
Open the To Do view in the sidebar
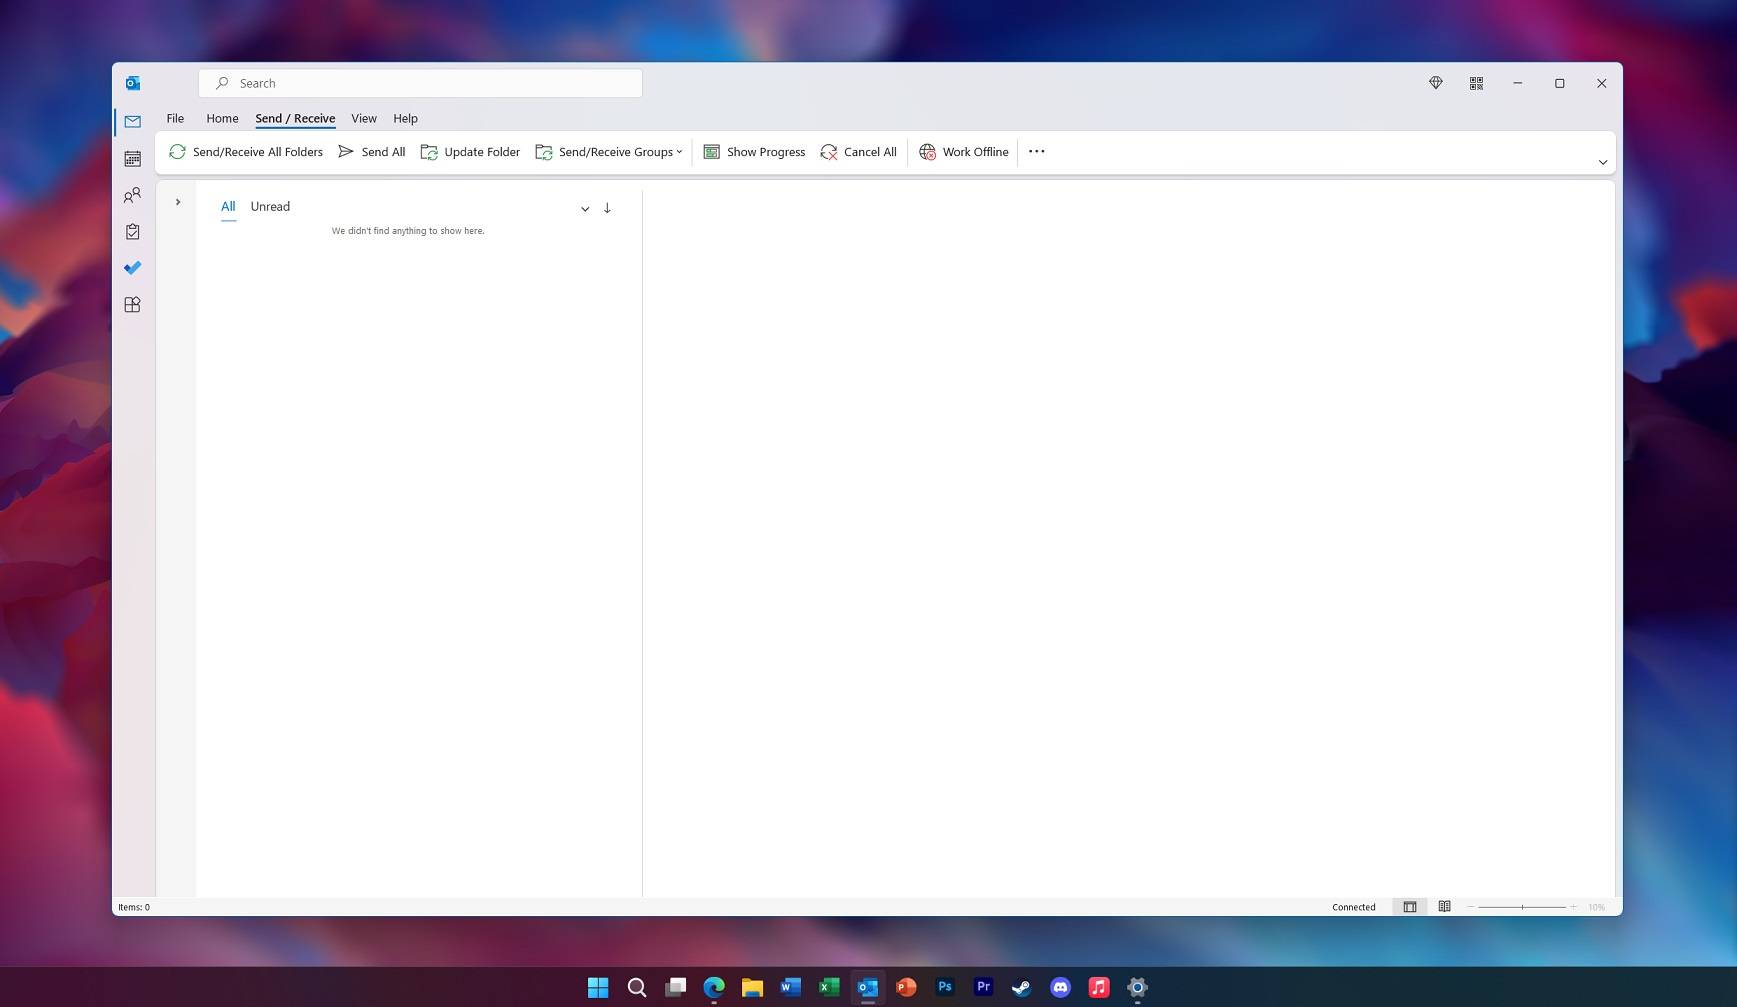click(x=132, y=267)
